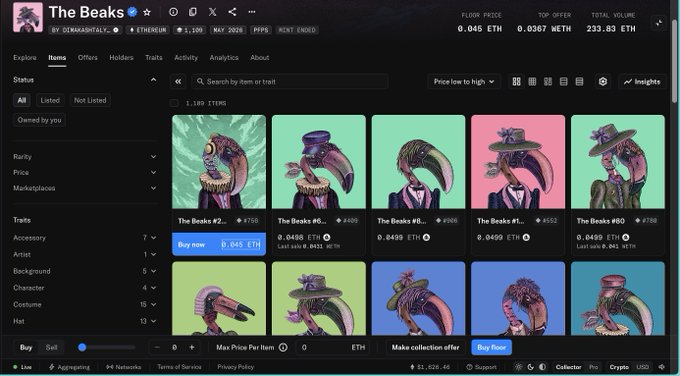Viewport: 680px width, 376px height.
Task: Click the blue sweep quantity slider handle
Action: click(82, 347)
